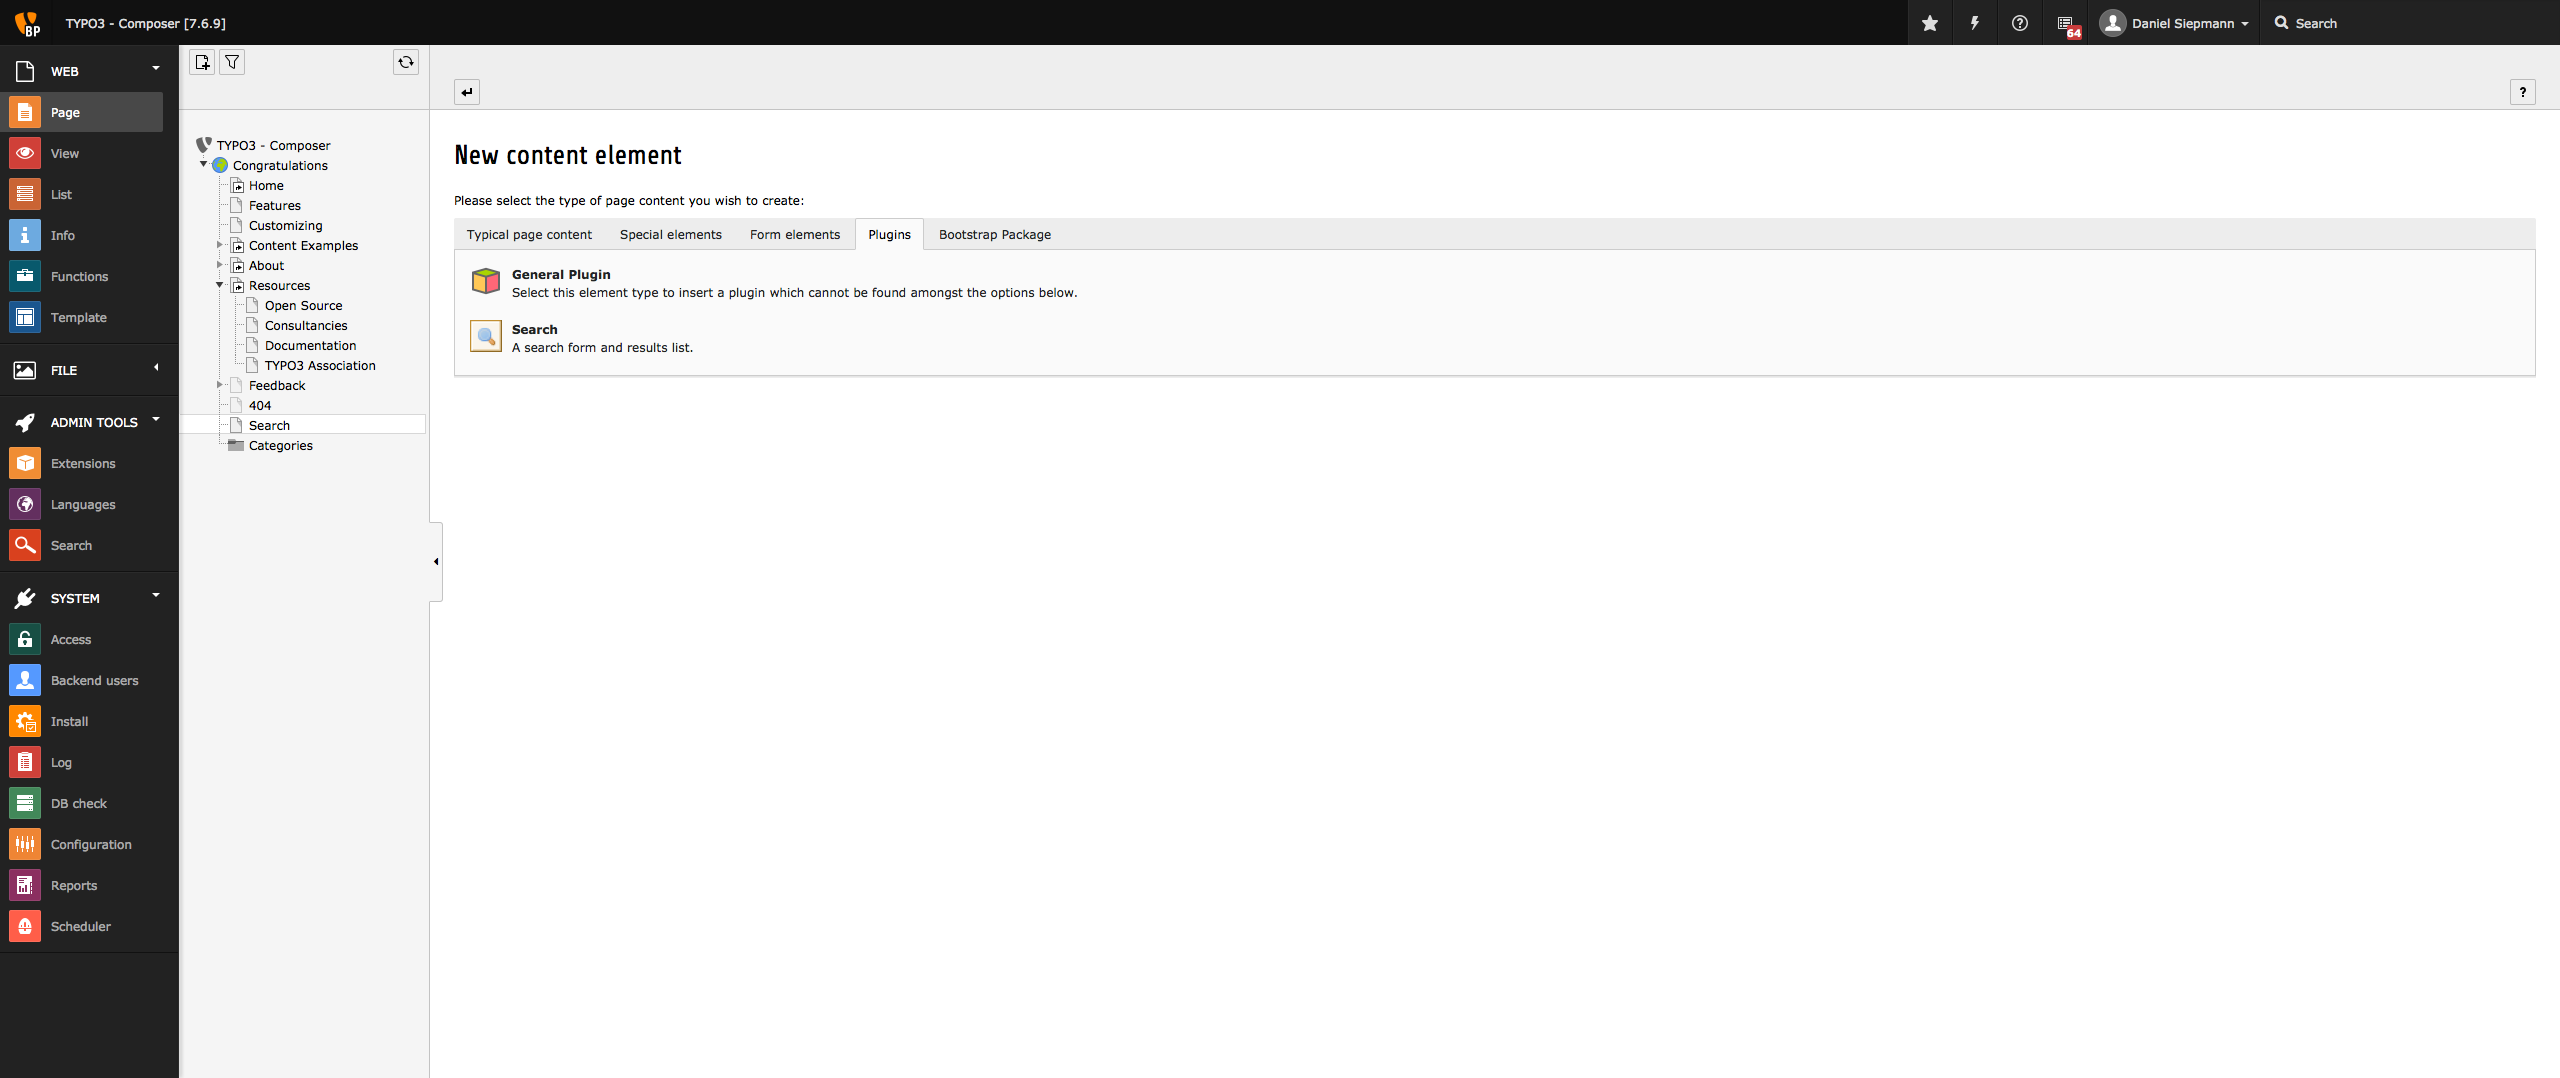This screenshot has height=1078, width=2560.
Task: Click the bookmarks star icon in top bar
Action: pos(1930,23)
